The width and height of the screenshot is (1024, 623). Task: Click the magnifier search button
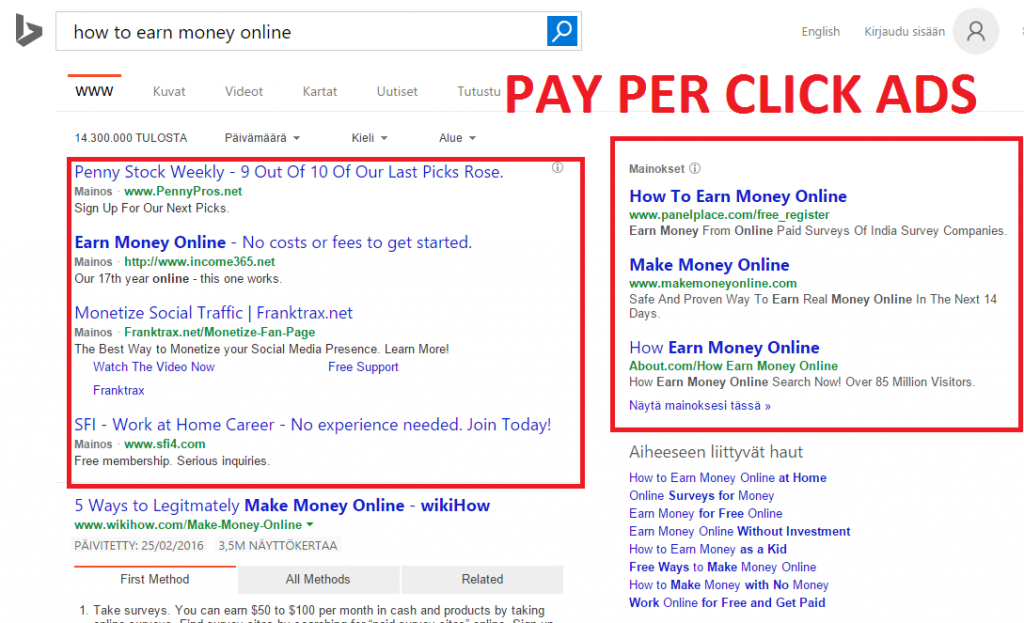click(562, 31)
